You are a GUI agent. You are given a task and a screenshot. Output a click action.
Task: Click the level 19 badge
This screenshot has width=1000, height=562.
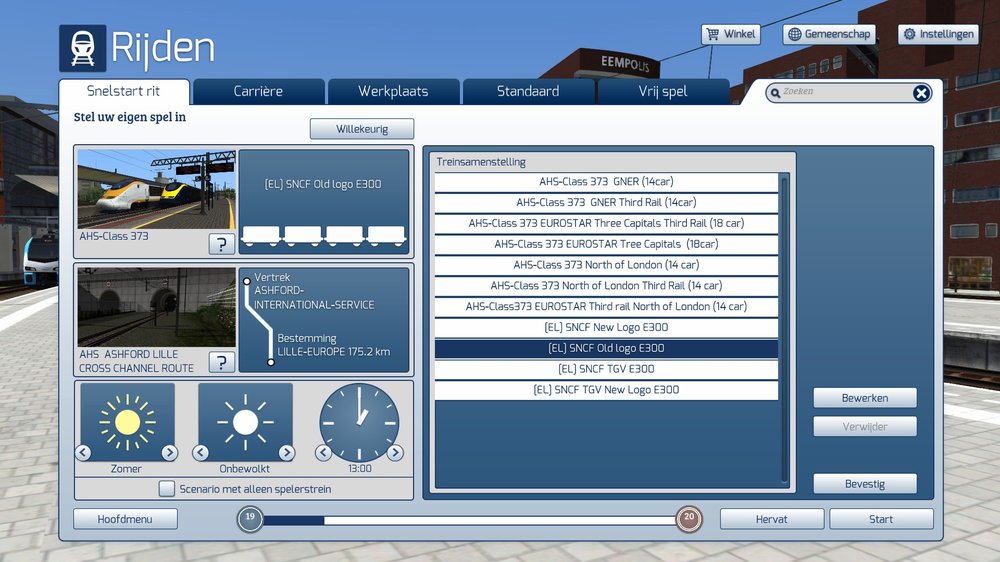pyautogui.click(x=250, y=519)
